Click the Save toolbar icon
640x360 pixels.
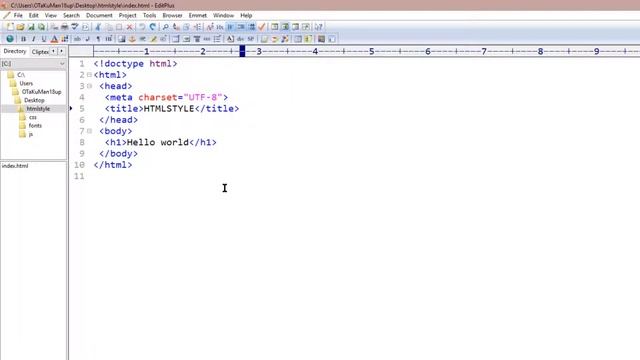(x=31, y=27)
